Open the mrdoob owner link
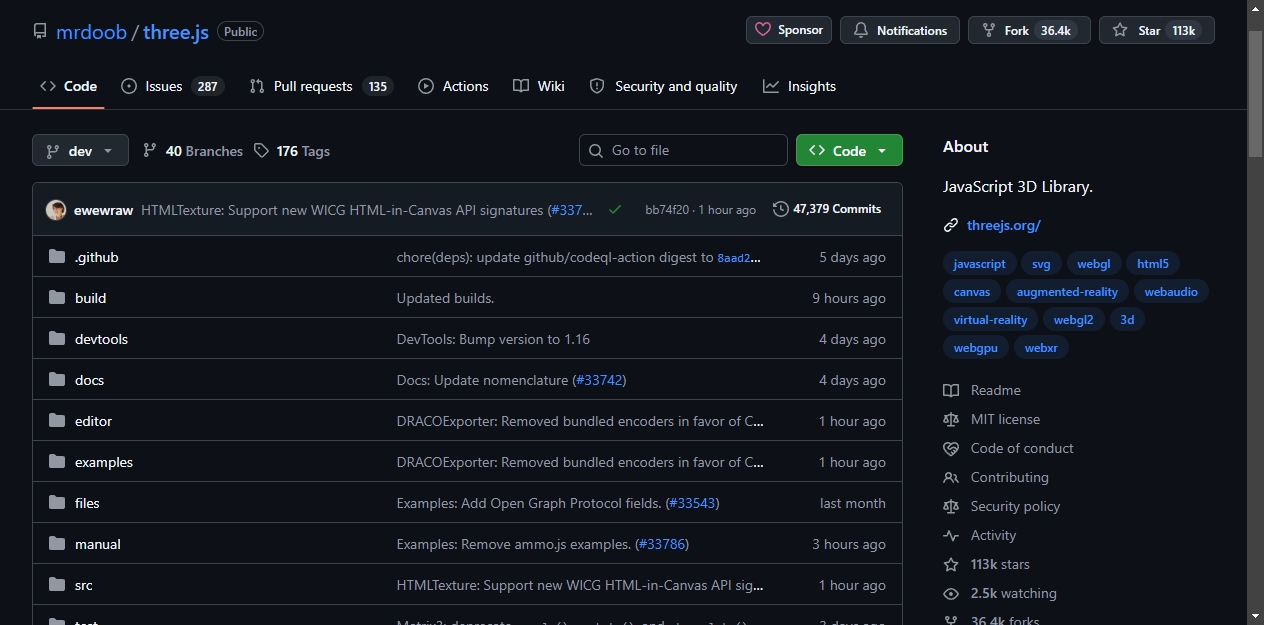 (x=91, y=31)
